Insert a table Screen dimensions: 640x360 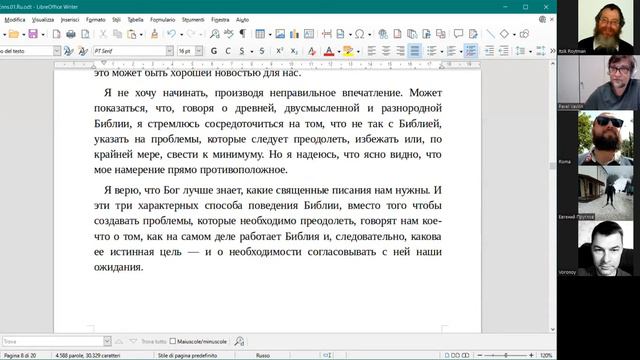(260, 34)
